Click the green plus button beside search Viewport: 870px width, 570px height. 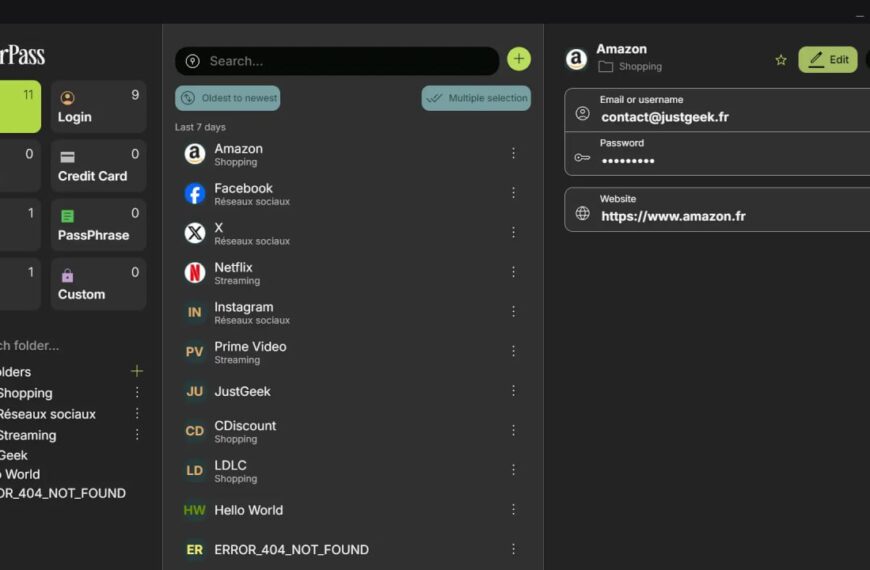tap(519, 59)
